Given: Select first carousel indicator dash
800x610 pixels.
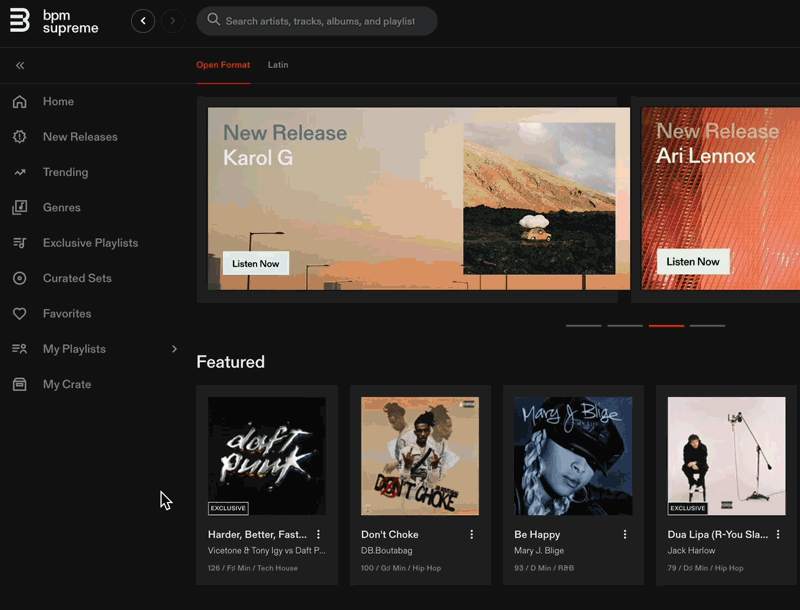Looking at the screenshot, I should pyautogui.click(x=584, y=325).
